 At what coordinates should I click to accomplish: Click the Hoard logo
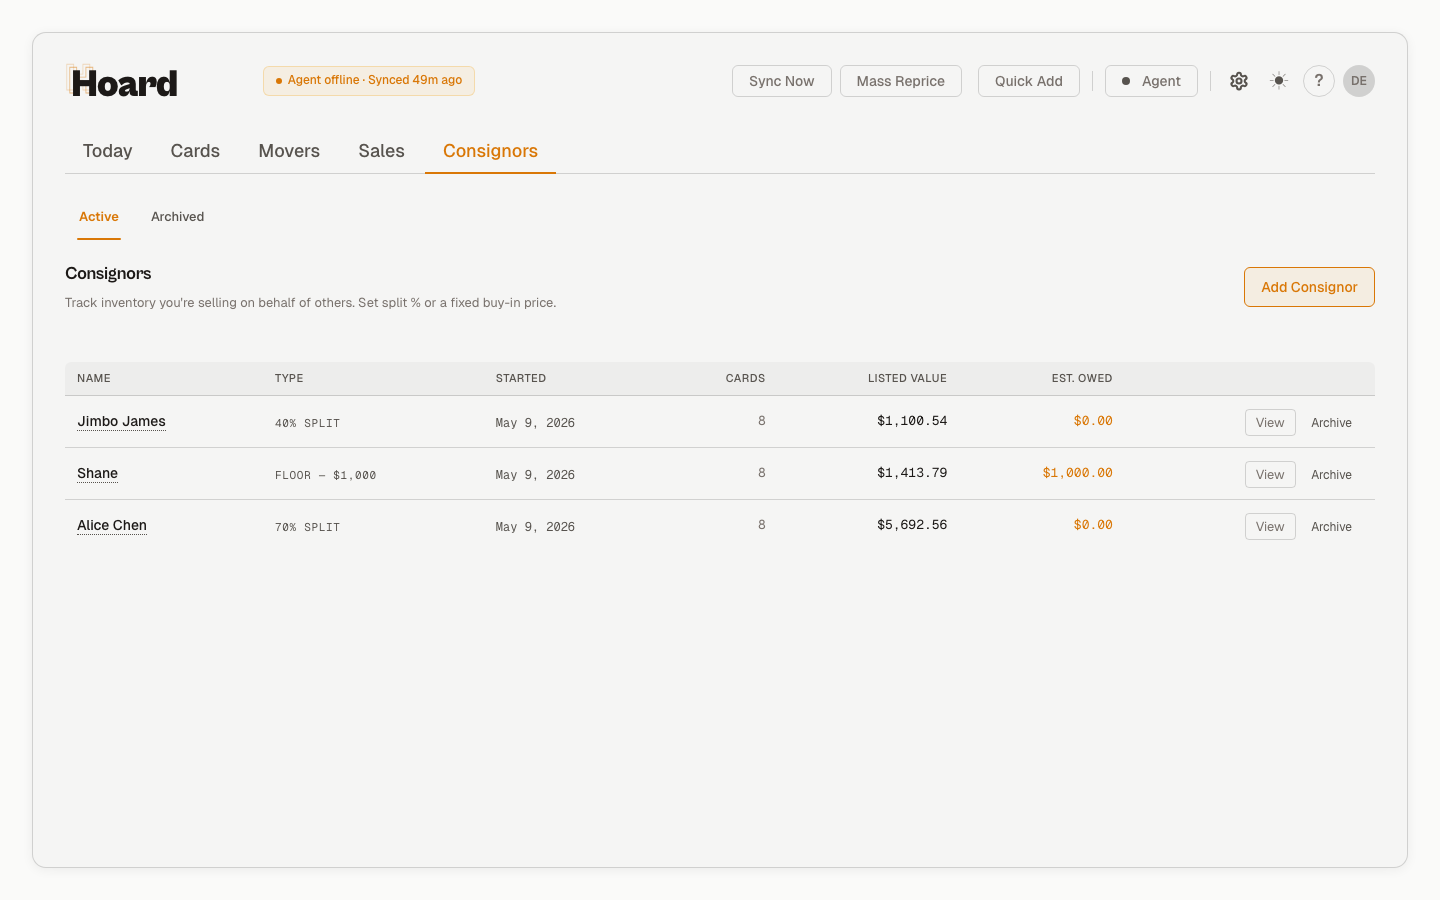pyautogui.click(x=122, y=82)
